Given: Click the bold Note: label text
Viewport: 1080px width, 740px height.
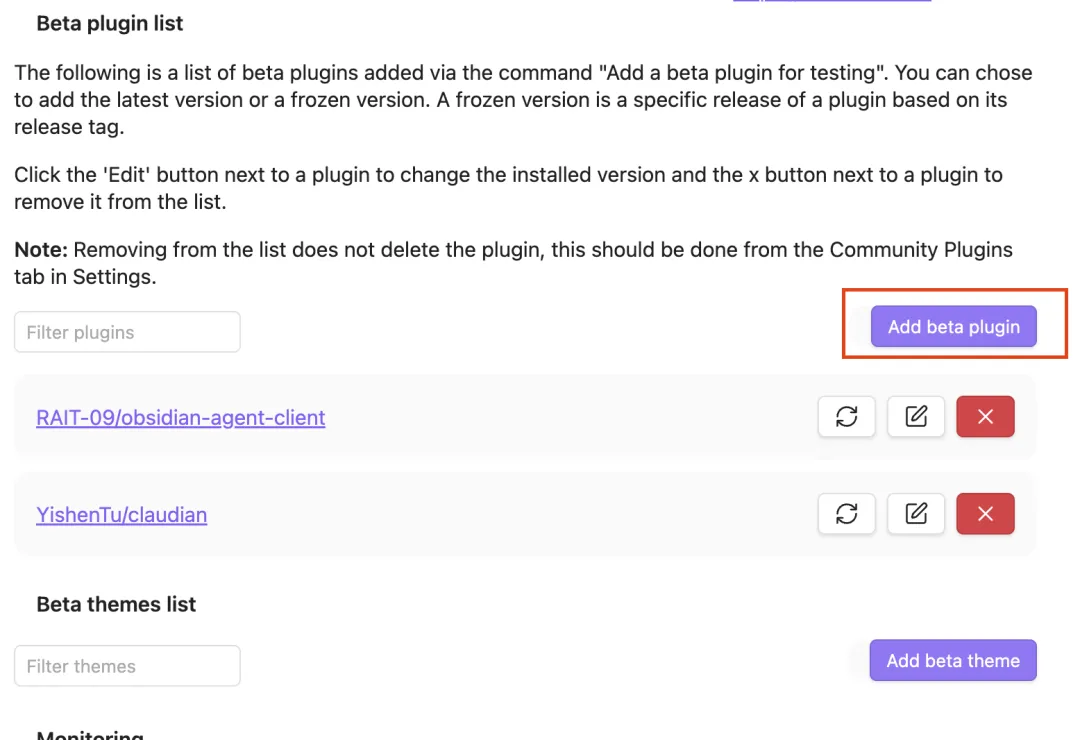Looking at the screenshot, I should pyautogui.click(x=40, y=250).
